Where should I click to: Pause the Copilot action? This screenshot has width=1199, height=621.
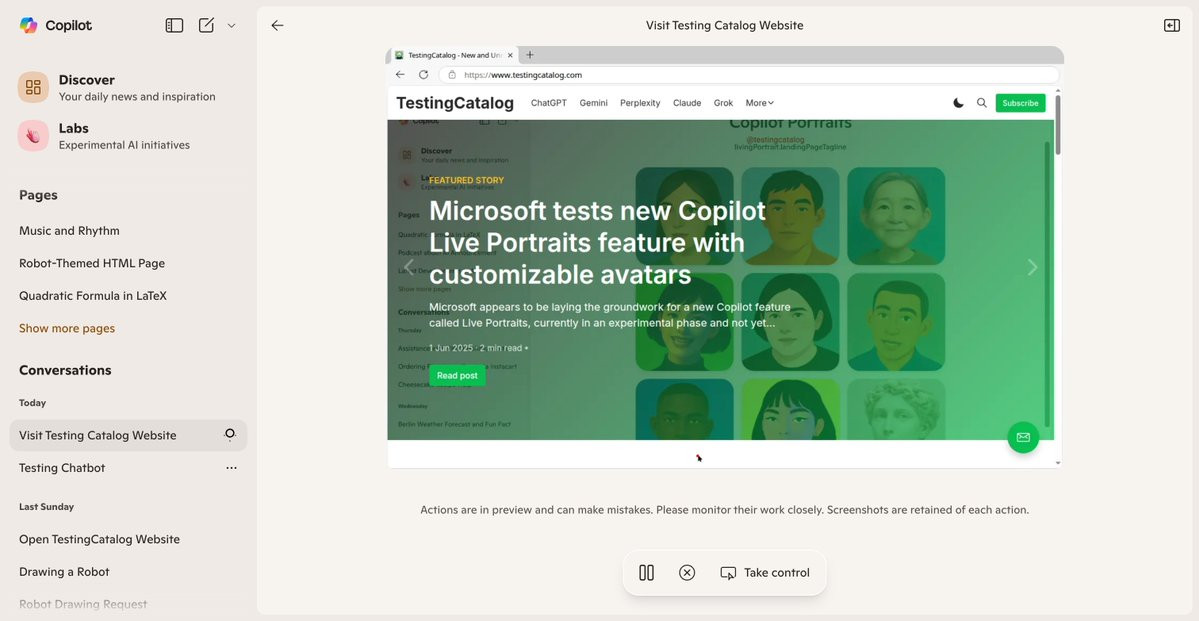click(x=646, y=573)
